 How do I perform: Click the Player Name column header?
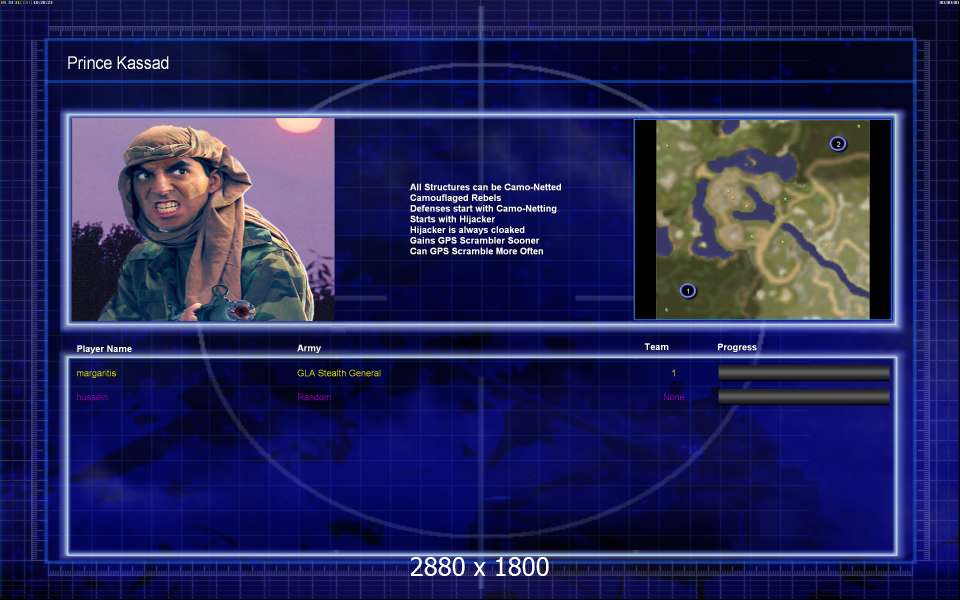(x=104, y=349)
